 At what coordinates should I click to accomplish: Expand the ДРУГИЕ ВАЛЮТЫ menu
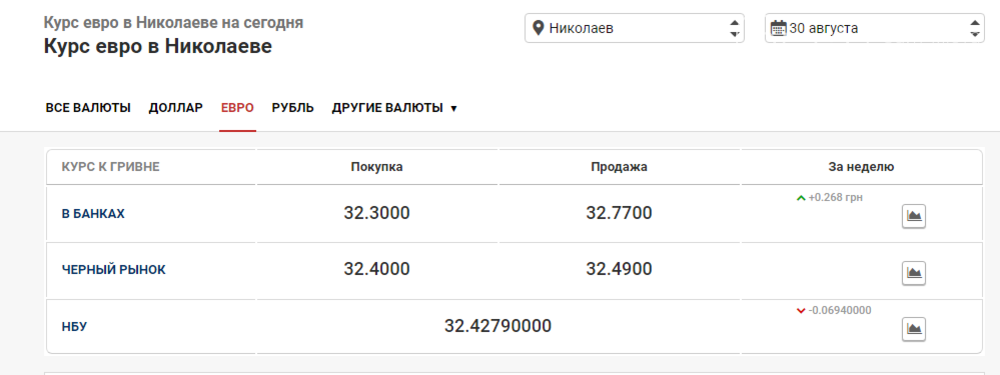pos(394,108)
